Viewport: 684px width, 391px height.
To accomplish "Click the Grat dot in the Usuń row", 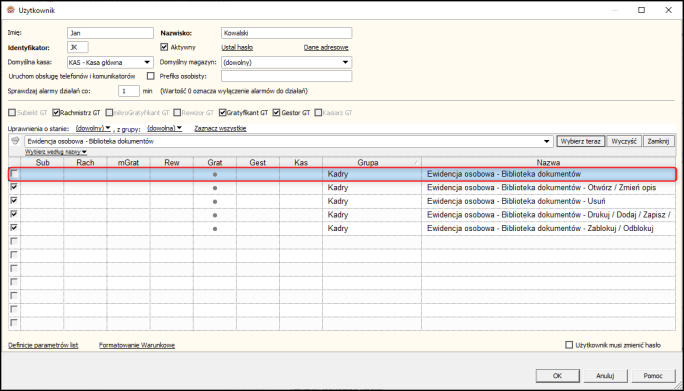I will point(215,202).
